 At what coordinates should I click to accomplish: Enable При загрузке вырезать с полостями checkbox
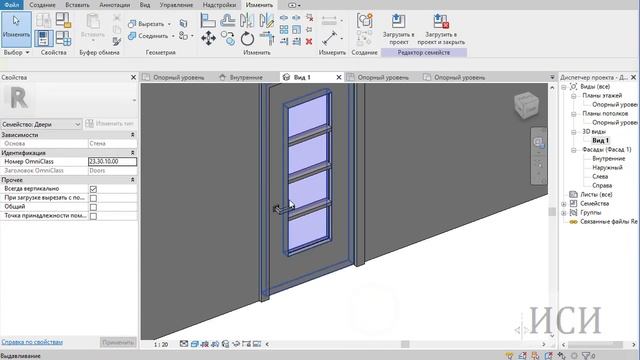pyautogui.click(x=93, y=198)
